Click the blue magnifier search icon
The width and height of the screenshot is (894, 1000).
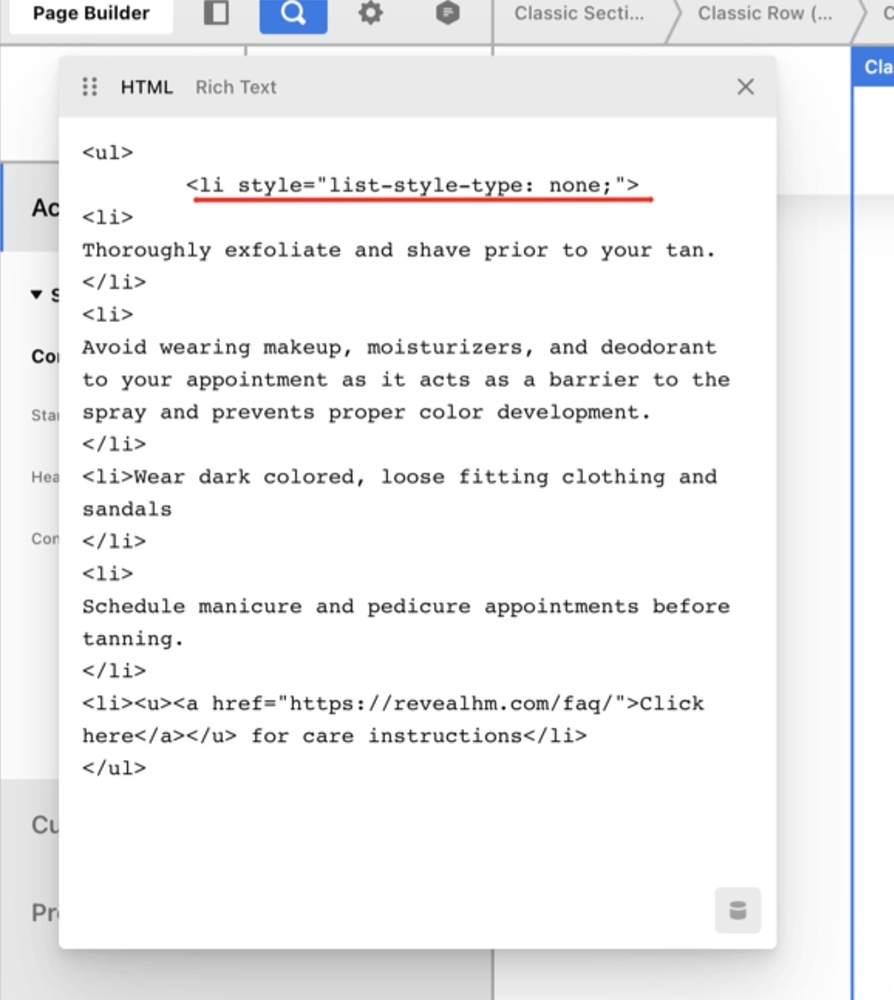(293, 14)
